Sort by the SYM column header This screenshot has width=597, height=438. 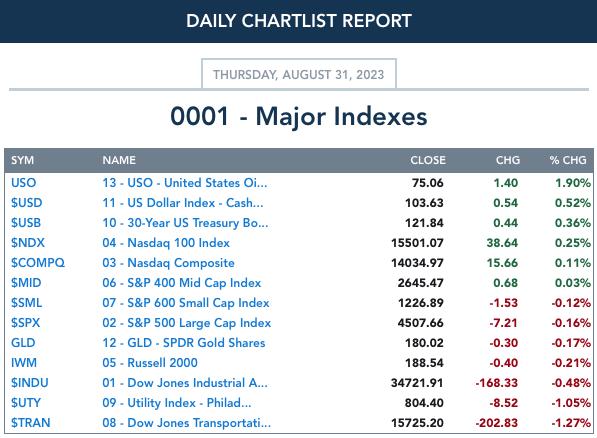point(22,160)
